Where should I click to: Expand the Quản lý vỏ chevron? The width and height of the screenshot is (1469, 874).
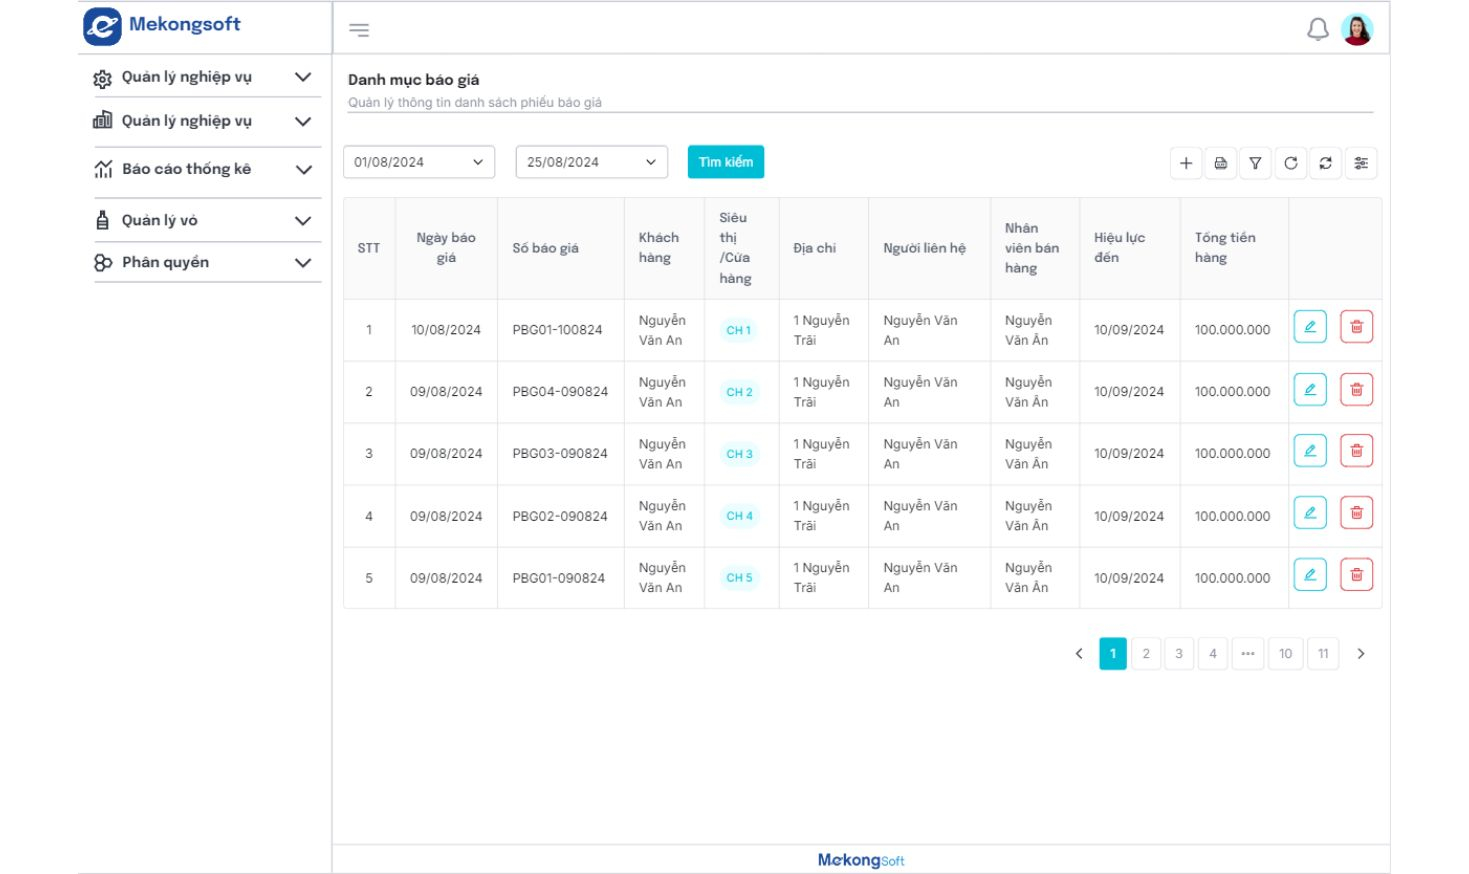[x=303, y=221]
